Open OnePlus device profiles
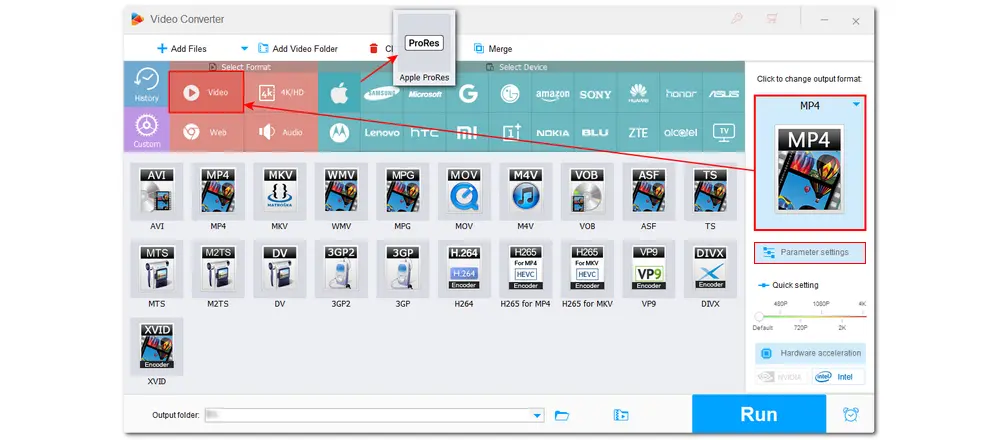The height and width of the screenshot is (440, 1000). point(510,133)
